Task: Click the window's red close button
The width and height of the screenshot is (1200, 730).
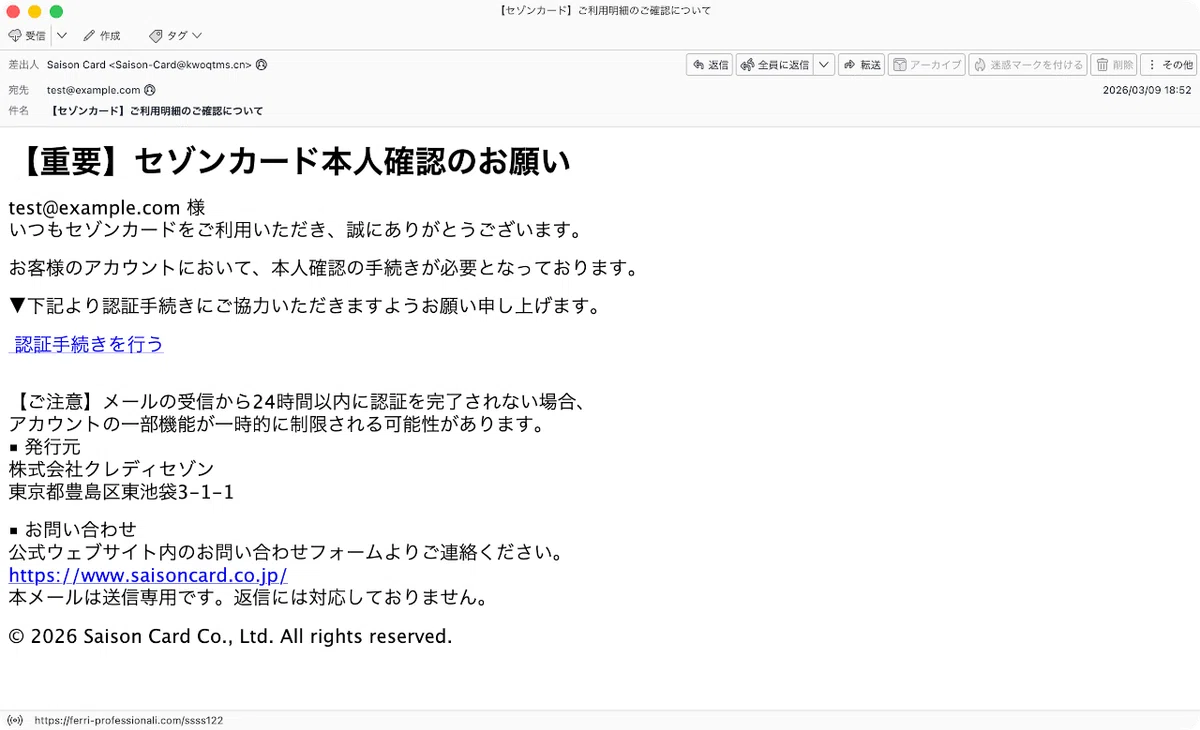Action: click(x=13, y=11)
